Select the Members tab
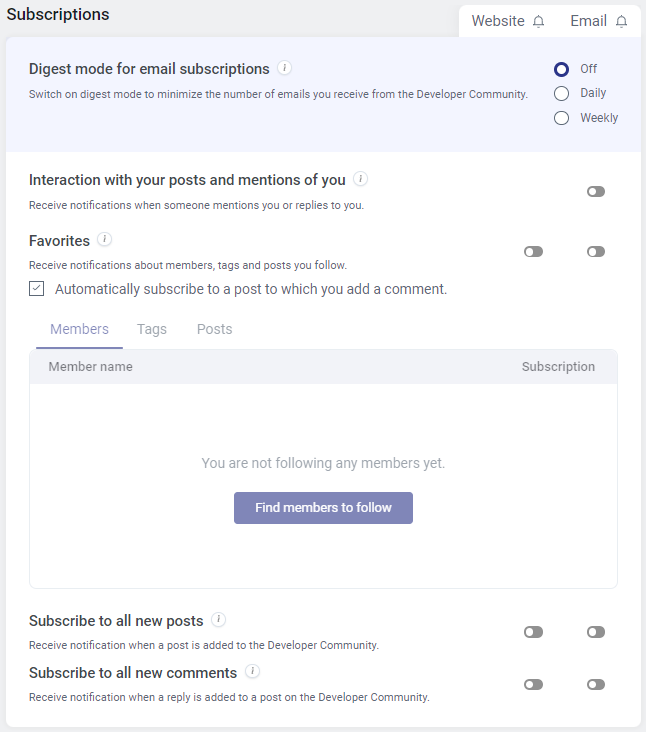 pyautogui.click(x=79, y=329)
